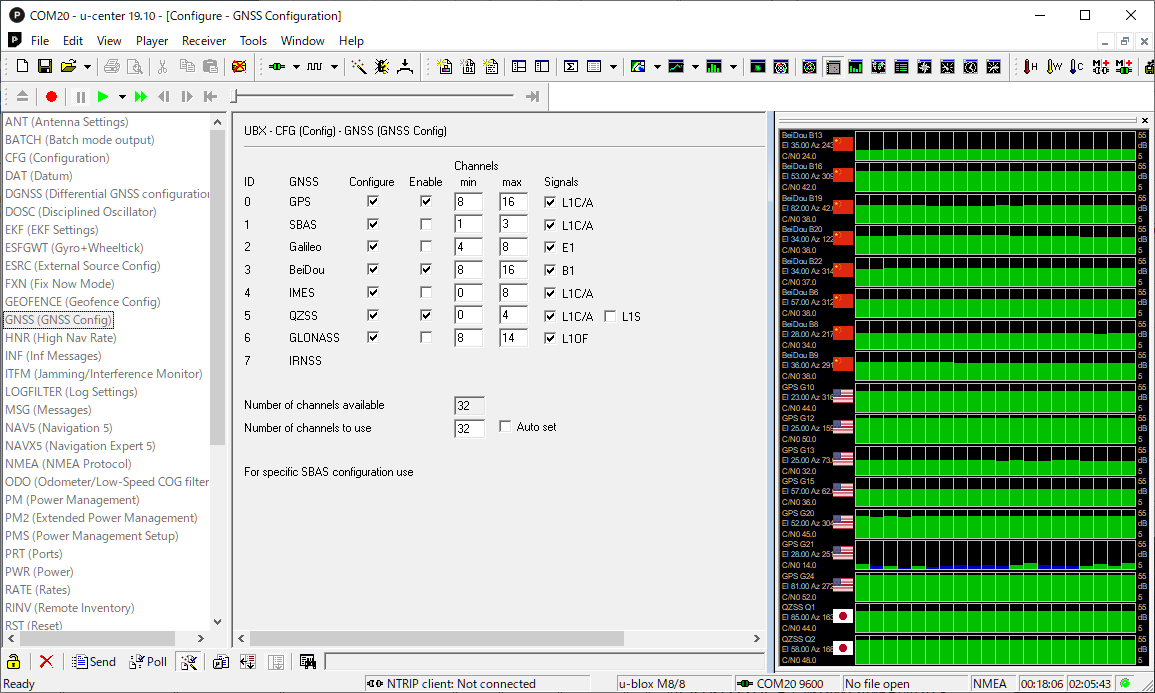The height and width of the screenshot is (693, 1155).
Task: Click the green fast-forward button
Action: [x=141, y=96]
